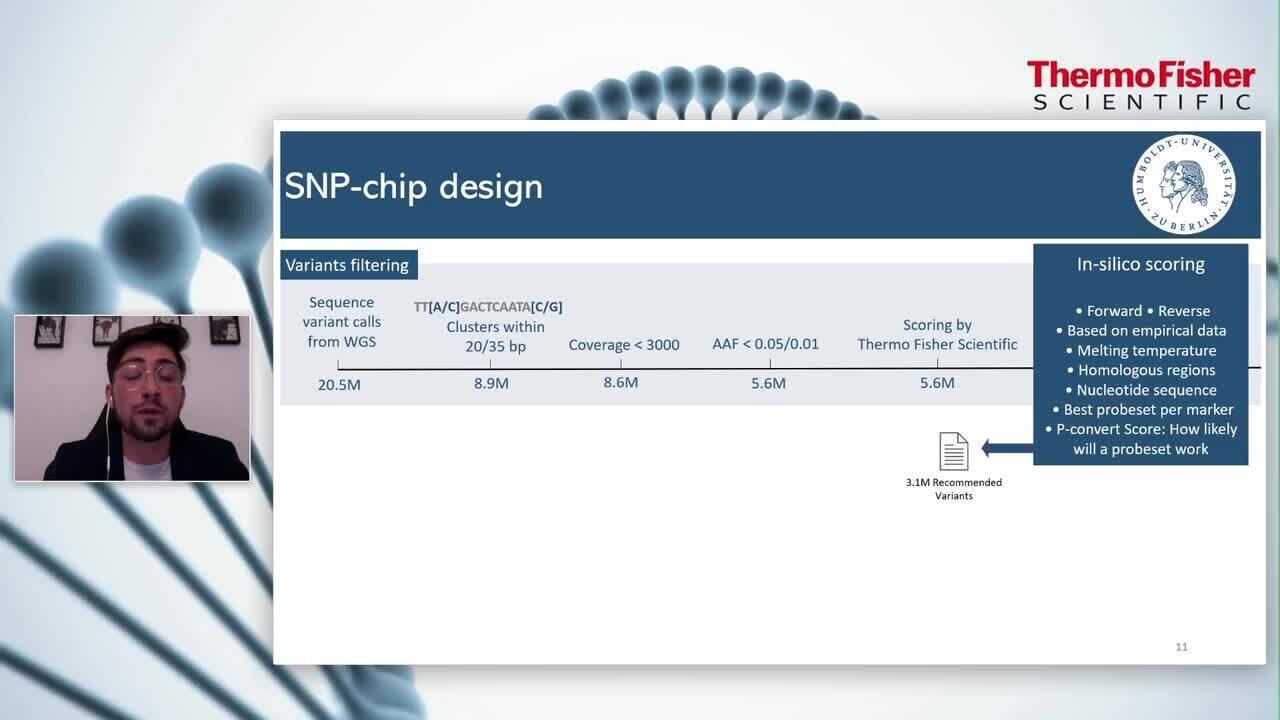Screen dimensions: 1280x720
Task: Click "3.1M Recommended Variants" caption
Action: (953, 489)
